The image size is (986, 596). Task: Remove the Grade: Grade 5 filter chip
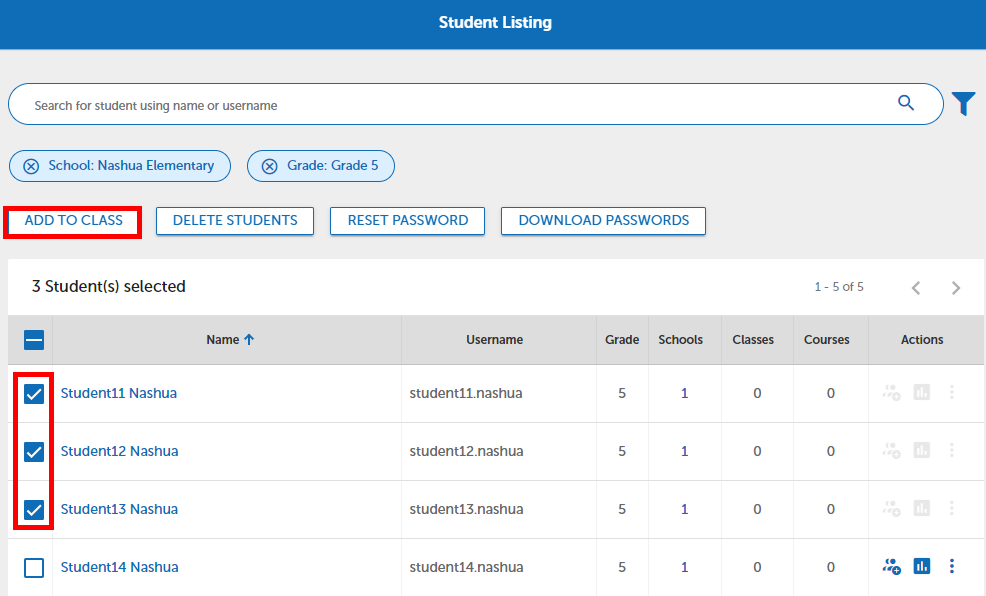click(x=268, y=165)
